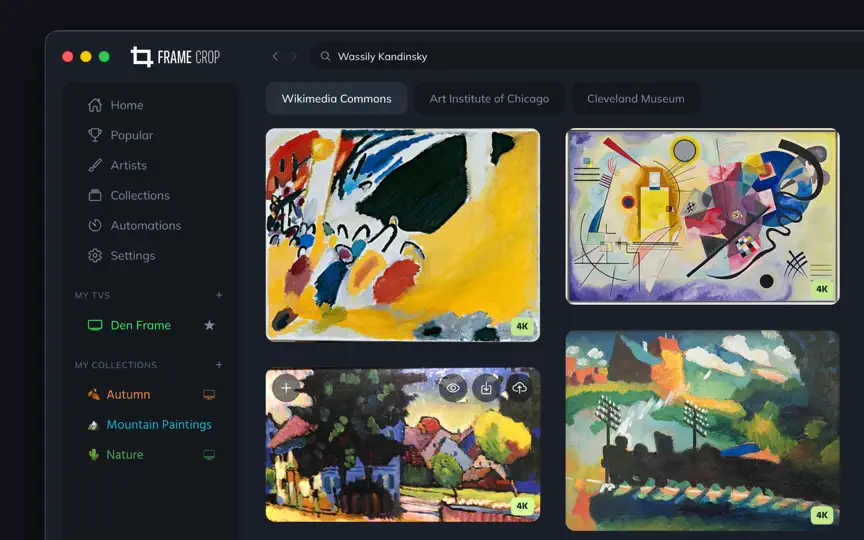864x540 pixels.
Task: Click the Den Frame TV monitor icon
Action: (x=95, y=325)
